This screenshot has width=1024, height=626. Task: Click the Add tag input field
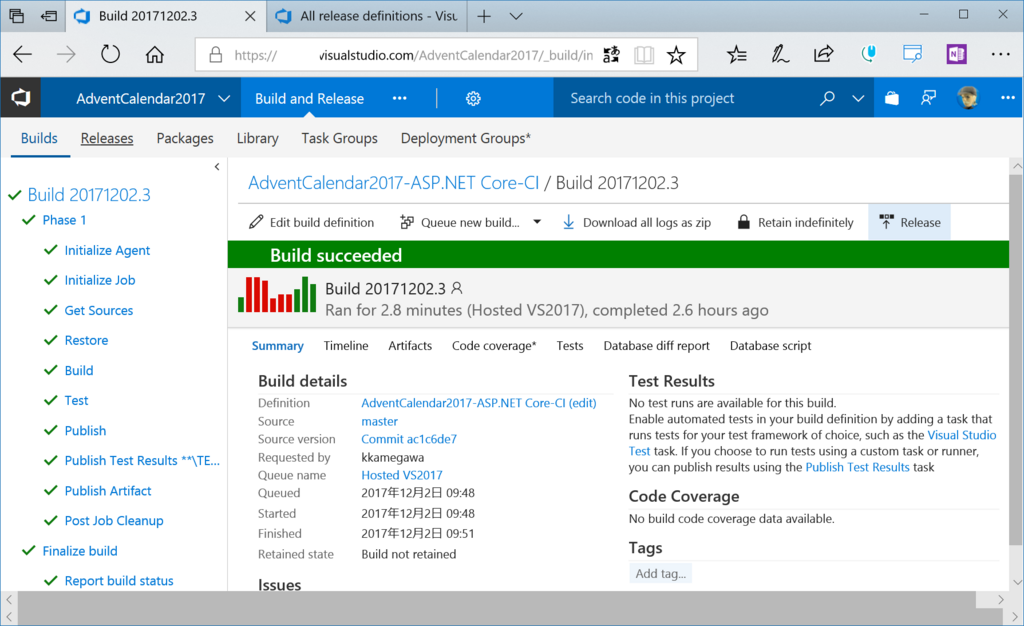point(661,574)
